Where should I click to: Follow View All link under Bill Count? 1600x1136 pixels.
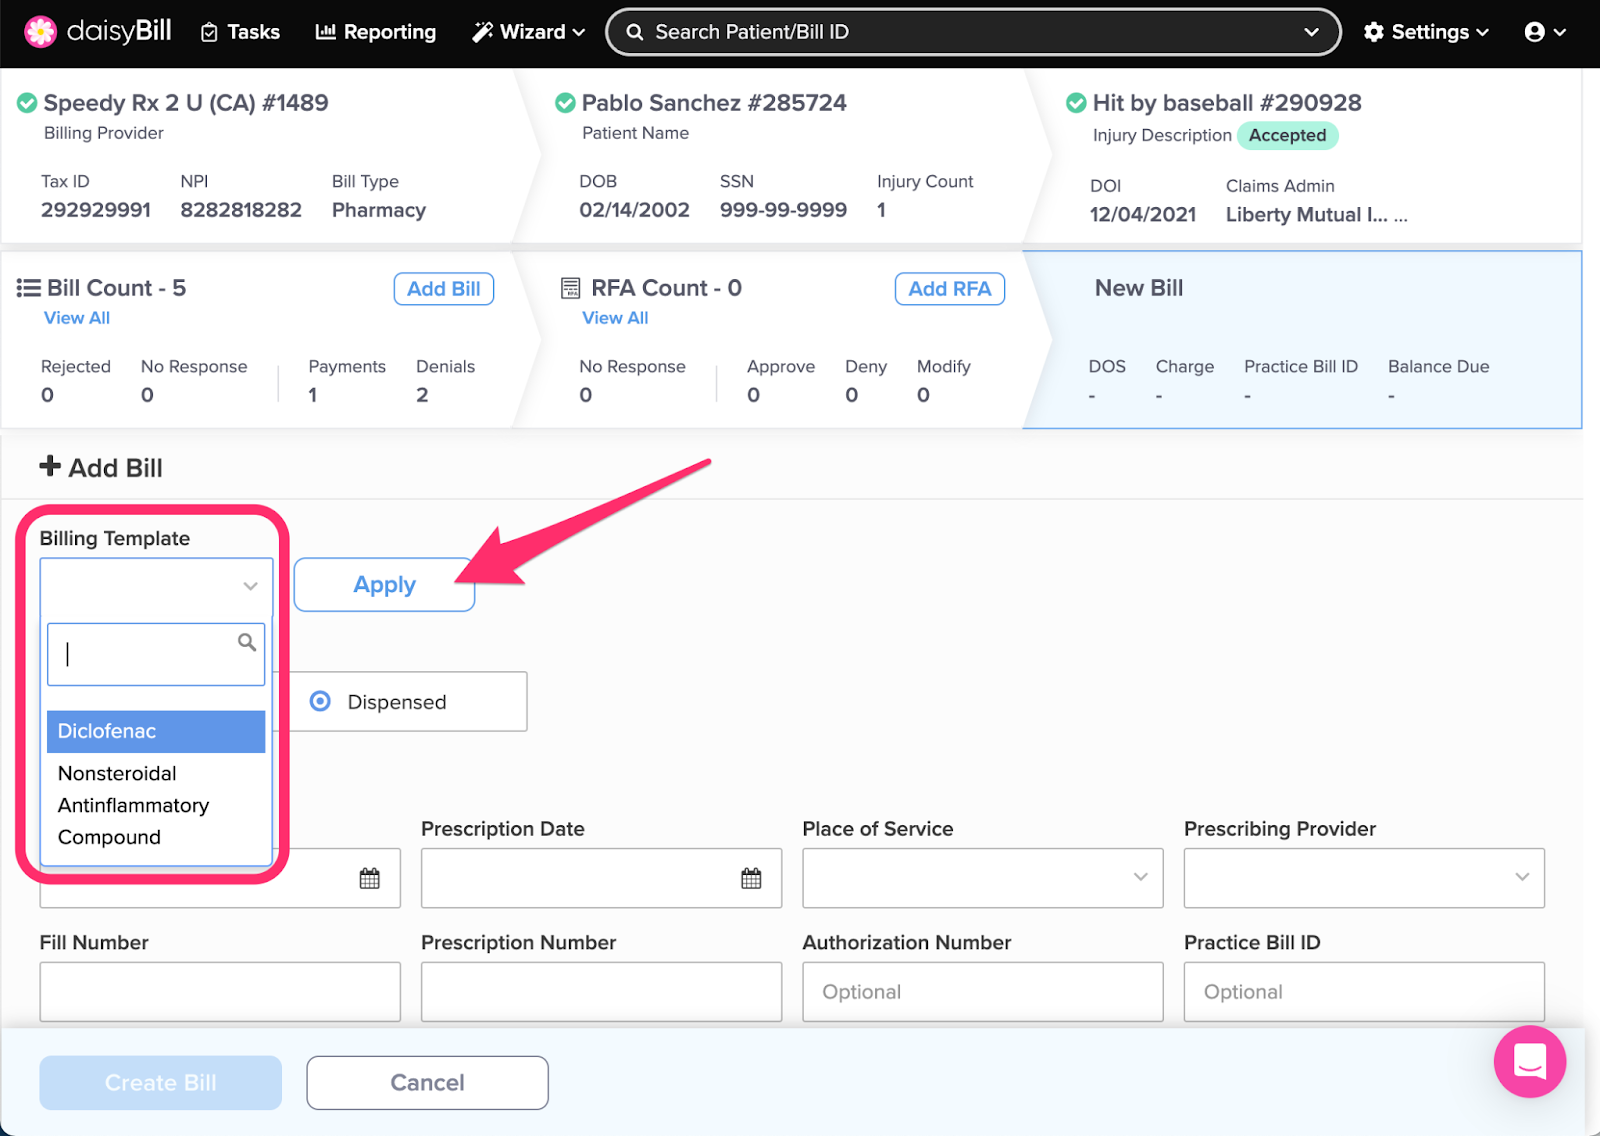(x=77, y=318)
